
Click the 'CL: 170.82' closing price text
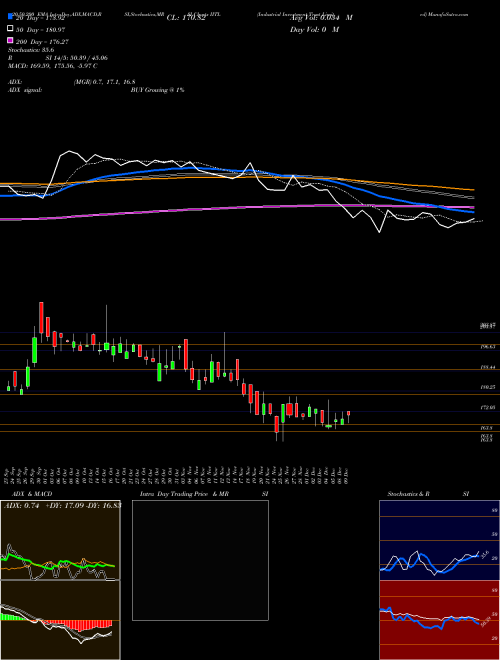click(x=186, y=18)
